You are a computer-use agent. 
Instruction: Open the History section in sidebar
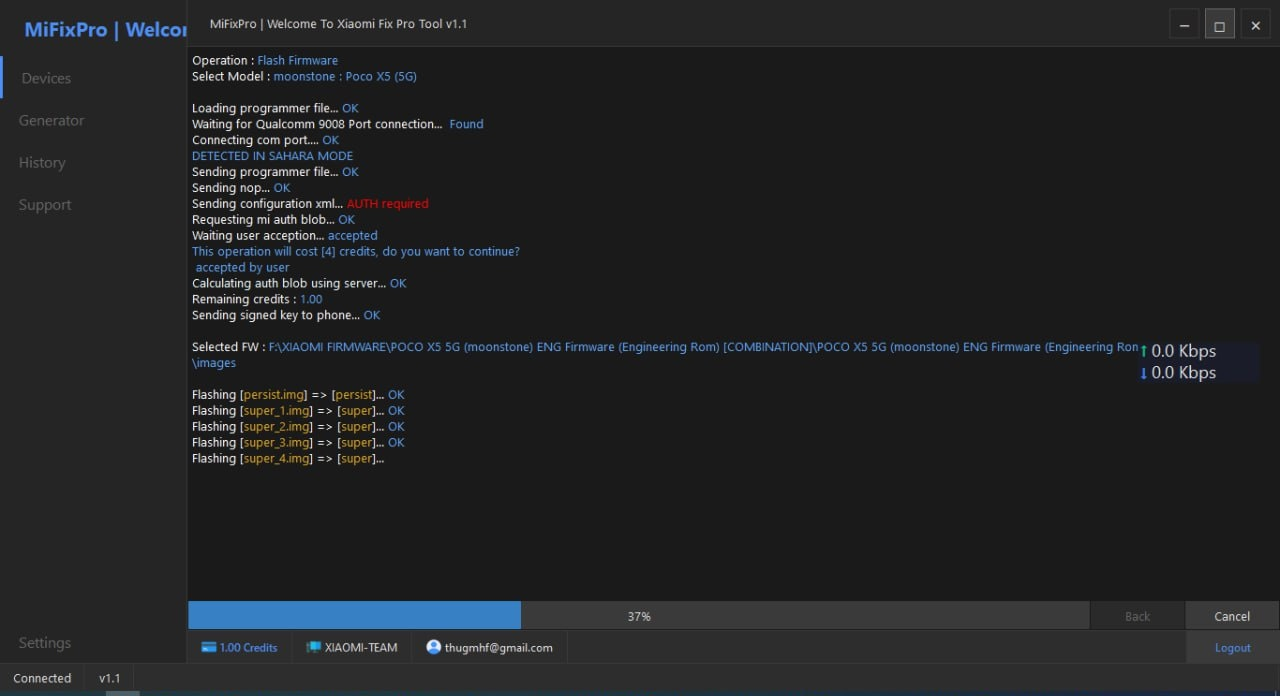(42, 162)
